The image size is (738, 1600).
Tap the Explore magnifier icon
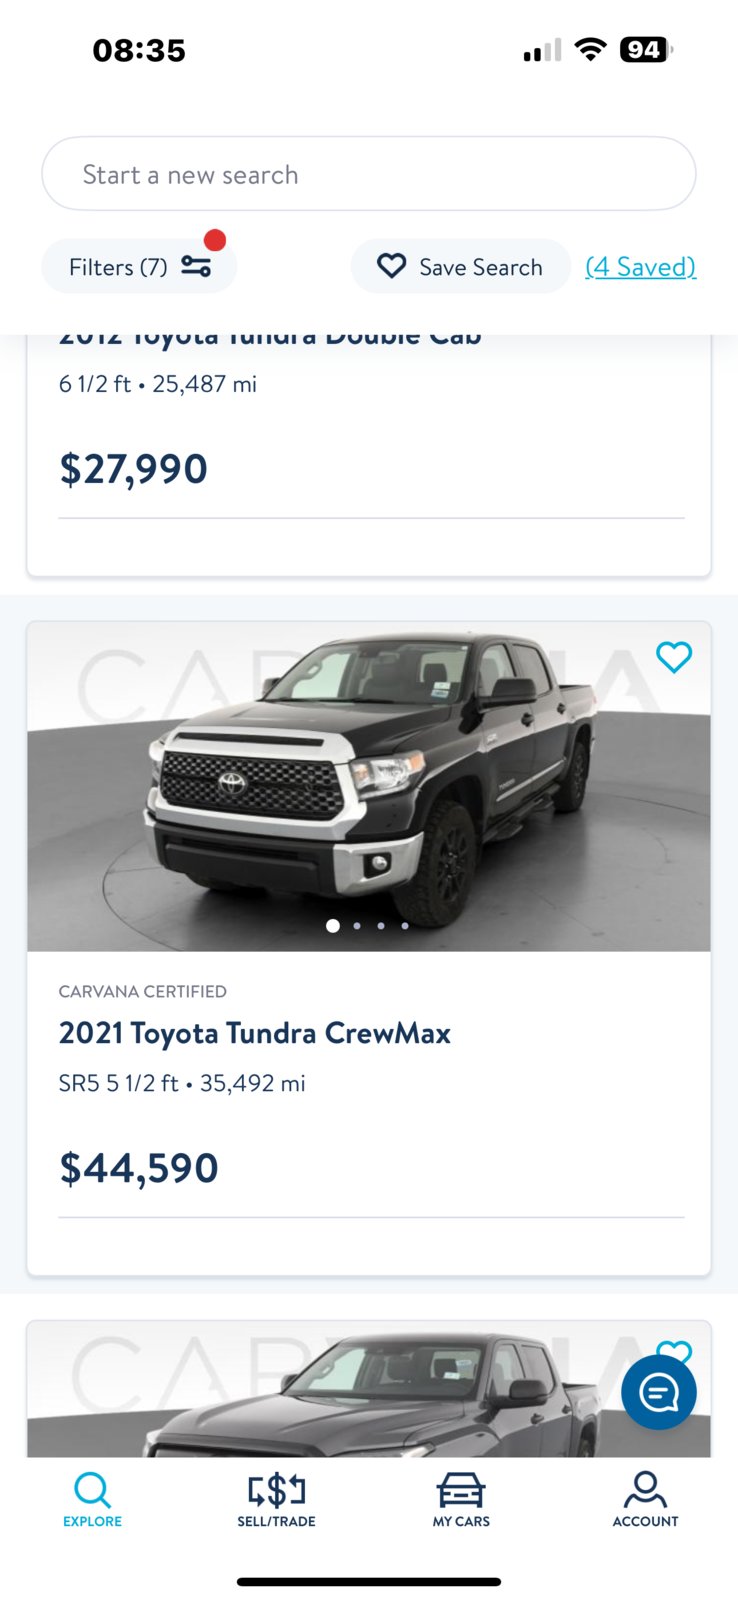point(92,1490)
